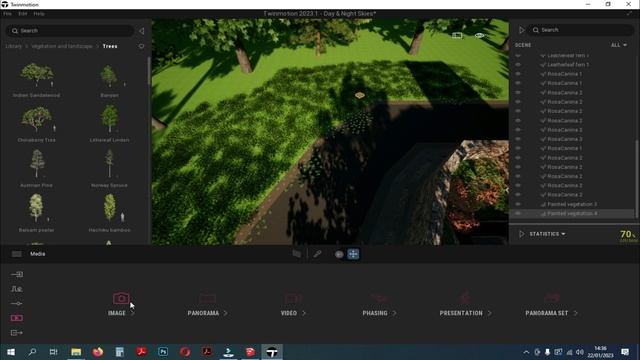Select the Hachiku bamboo thumbnail
640x360 pixels.
point(109,208)
